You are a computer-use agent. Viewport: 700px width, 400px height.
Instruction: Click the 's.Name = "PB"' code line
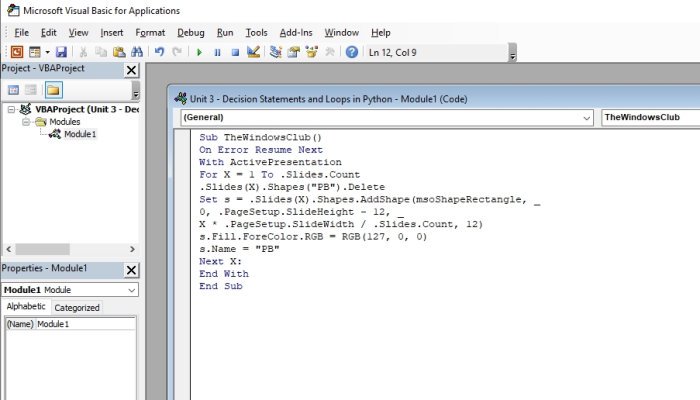[239, 249]
